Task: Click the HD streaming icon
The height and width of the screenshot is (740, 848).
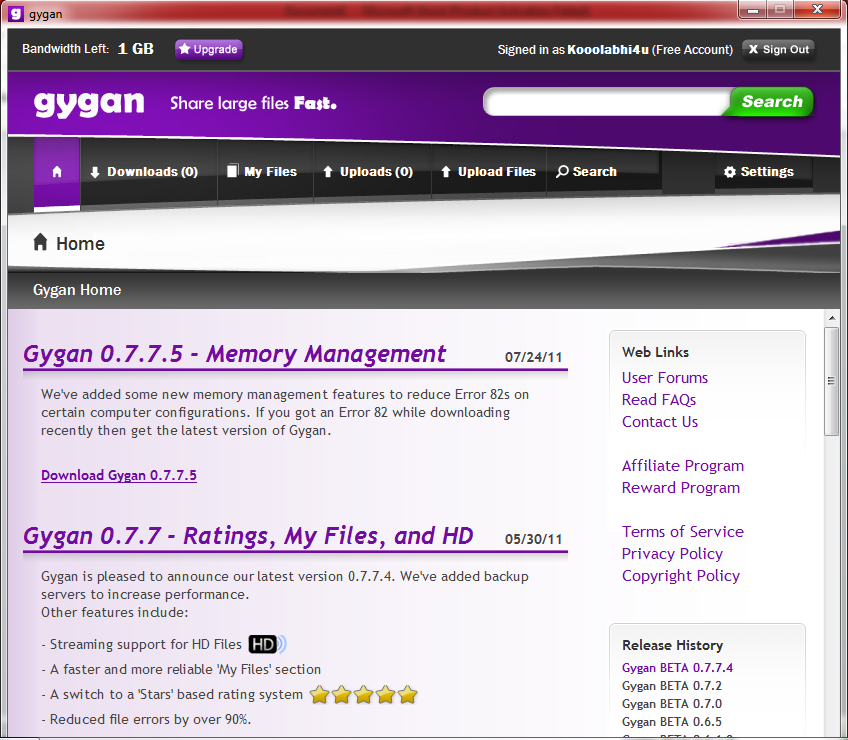Action: [266, 645]
